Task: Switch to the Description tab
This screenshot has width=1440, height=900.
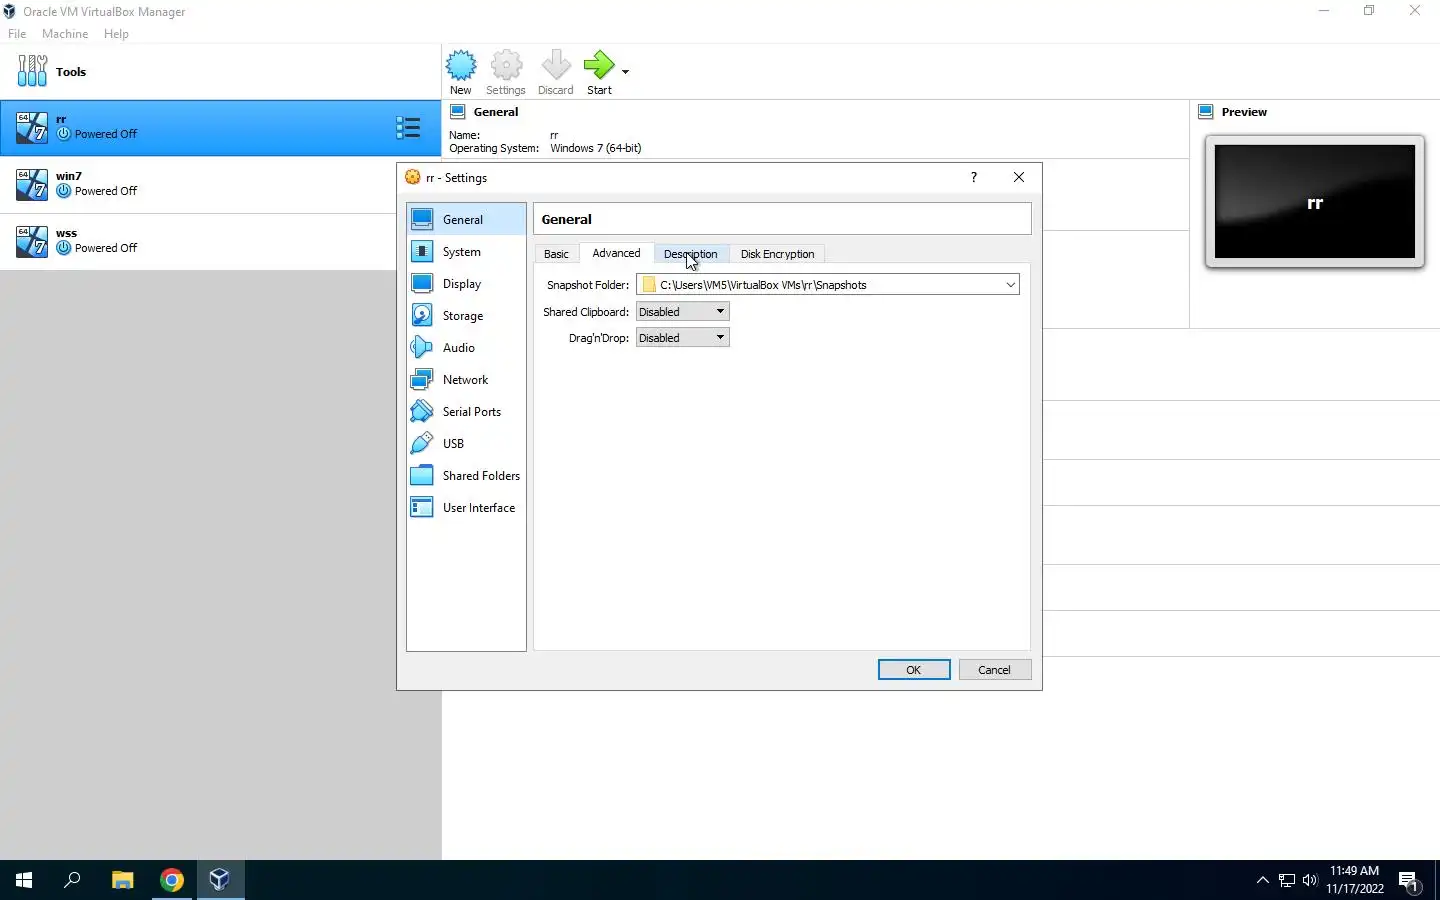Action: (690, 254)
